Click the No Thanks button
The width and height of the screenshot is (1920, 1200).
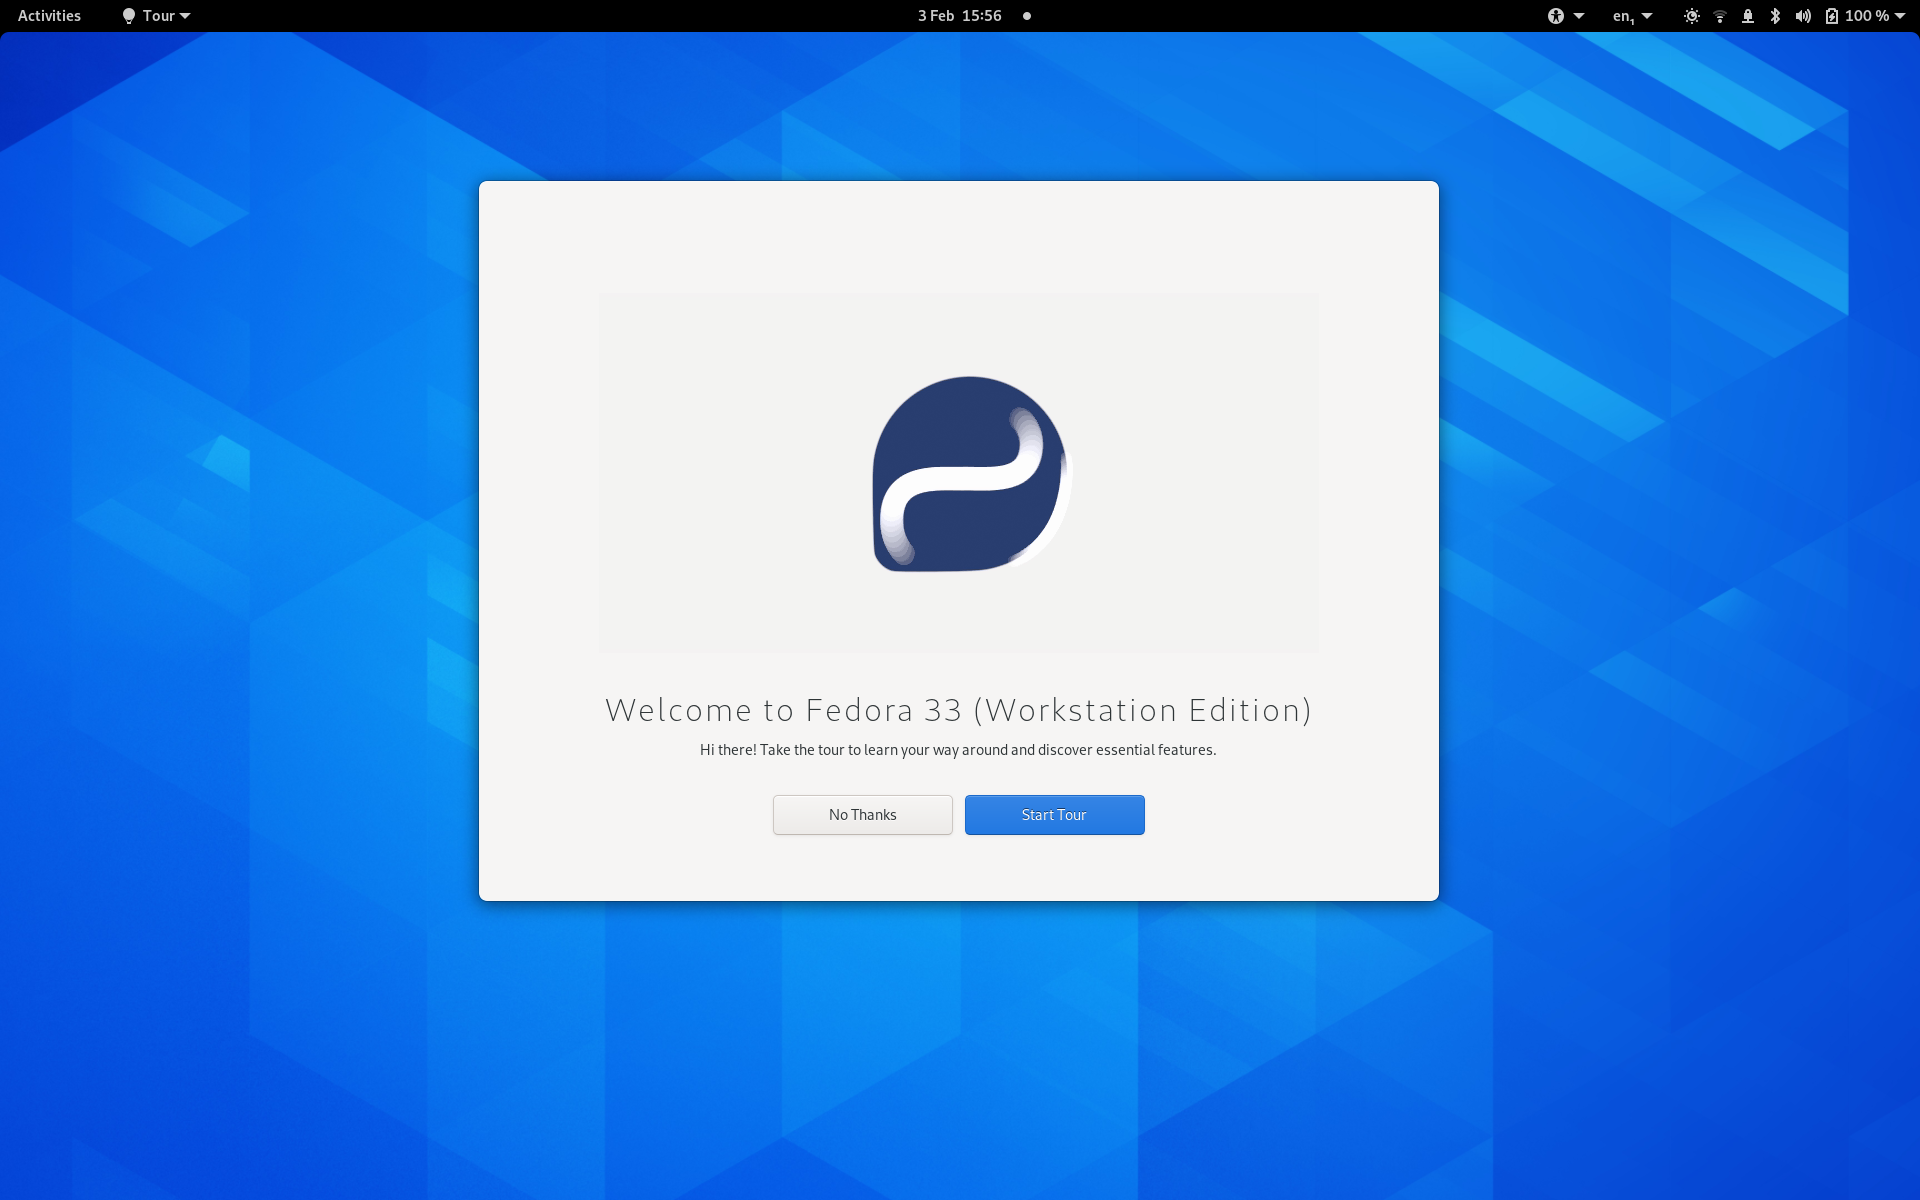coord(863,815)
